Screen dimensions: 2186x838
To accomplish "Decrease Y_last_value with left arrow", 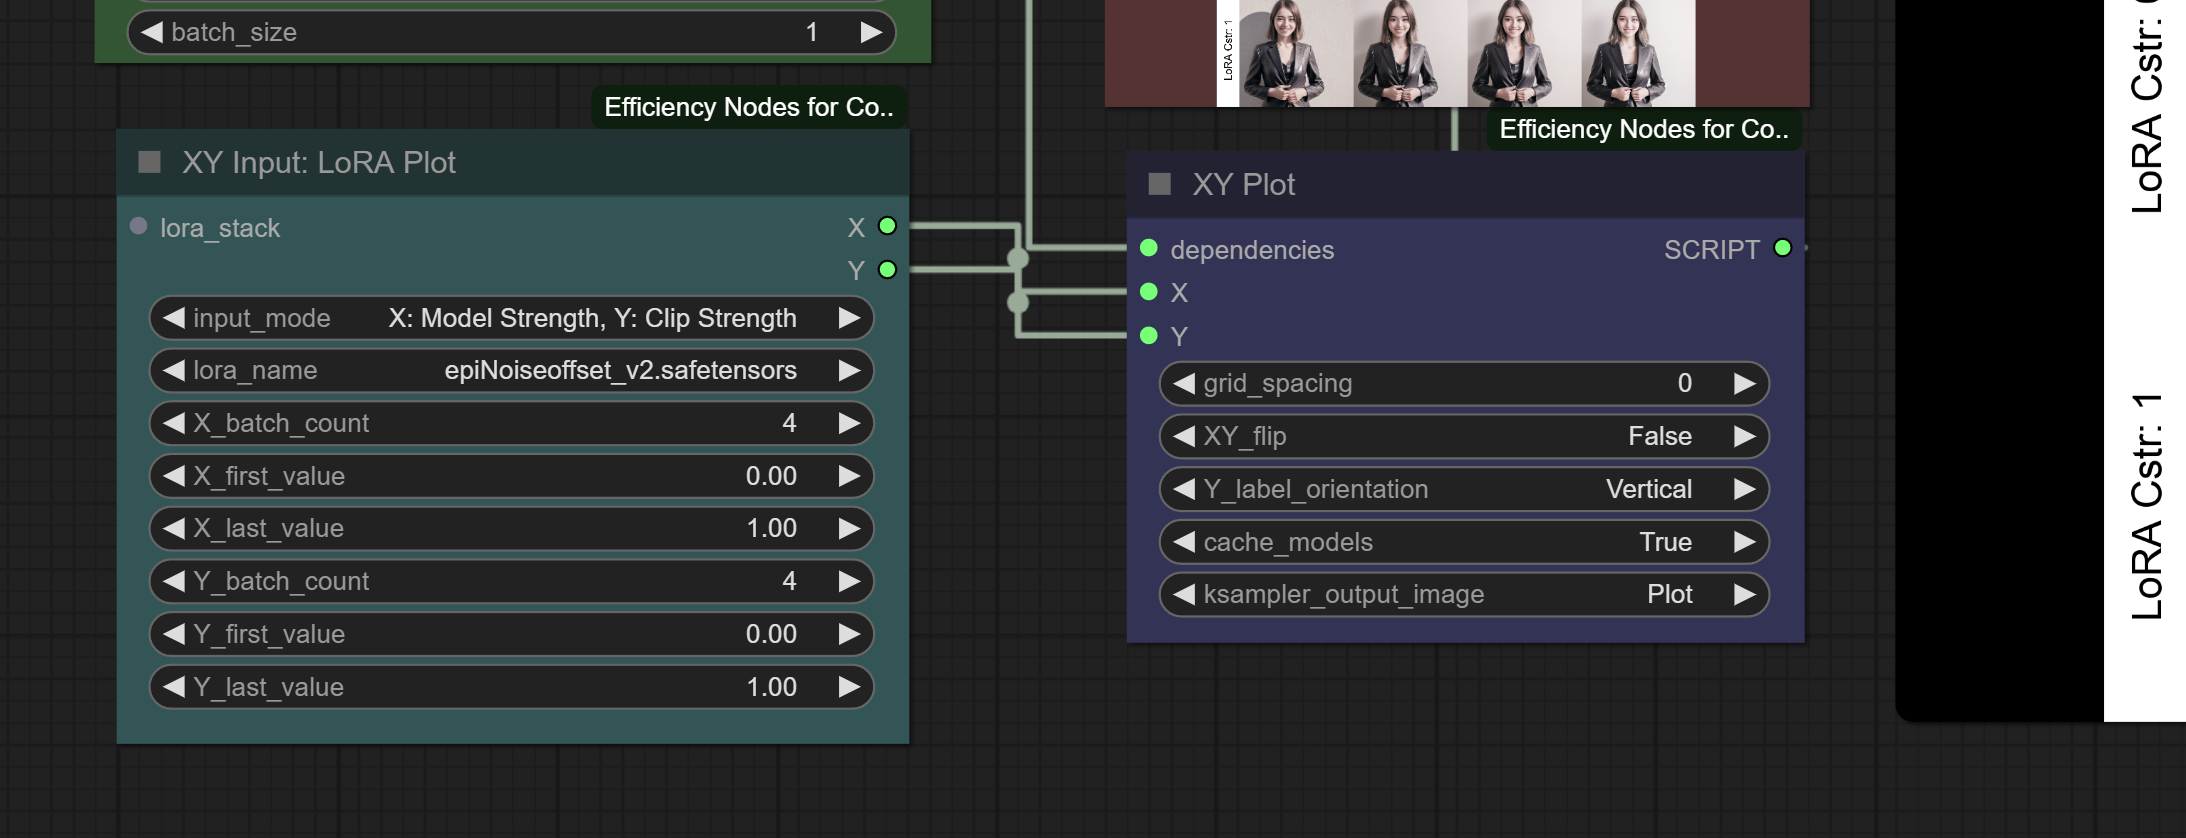I will tap(174, 687).
